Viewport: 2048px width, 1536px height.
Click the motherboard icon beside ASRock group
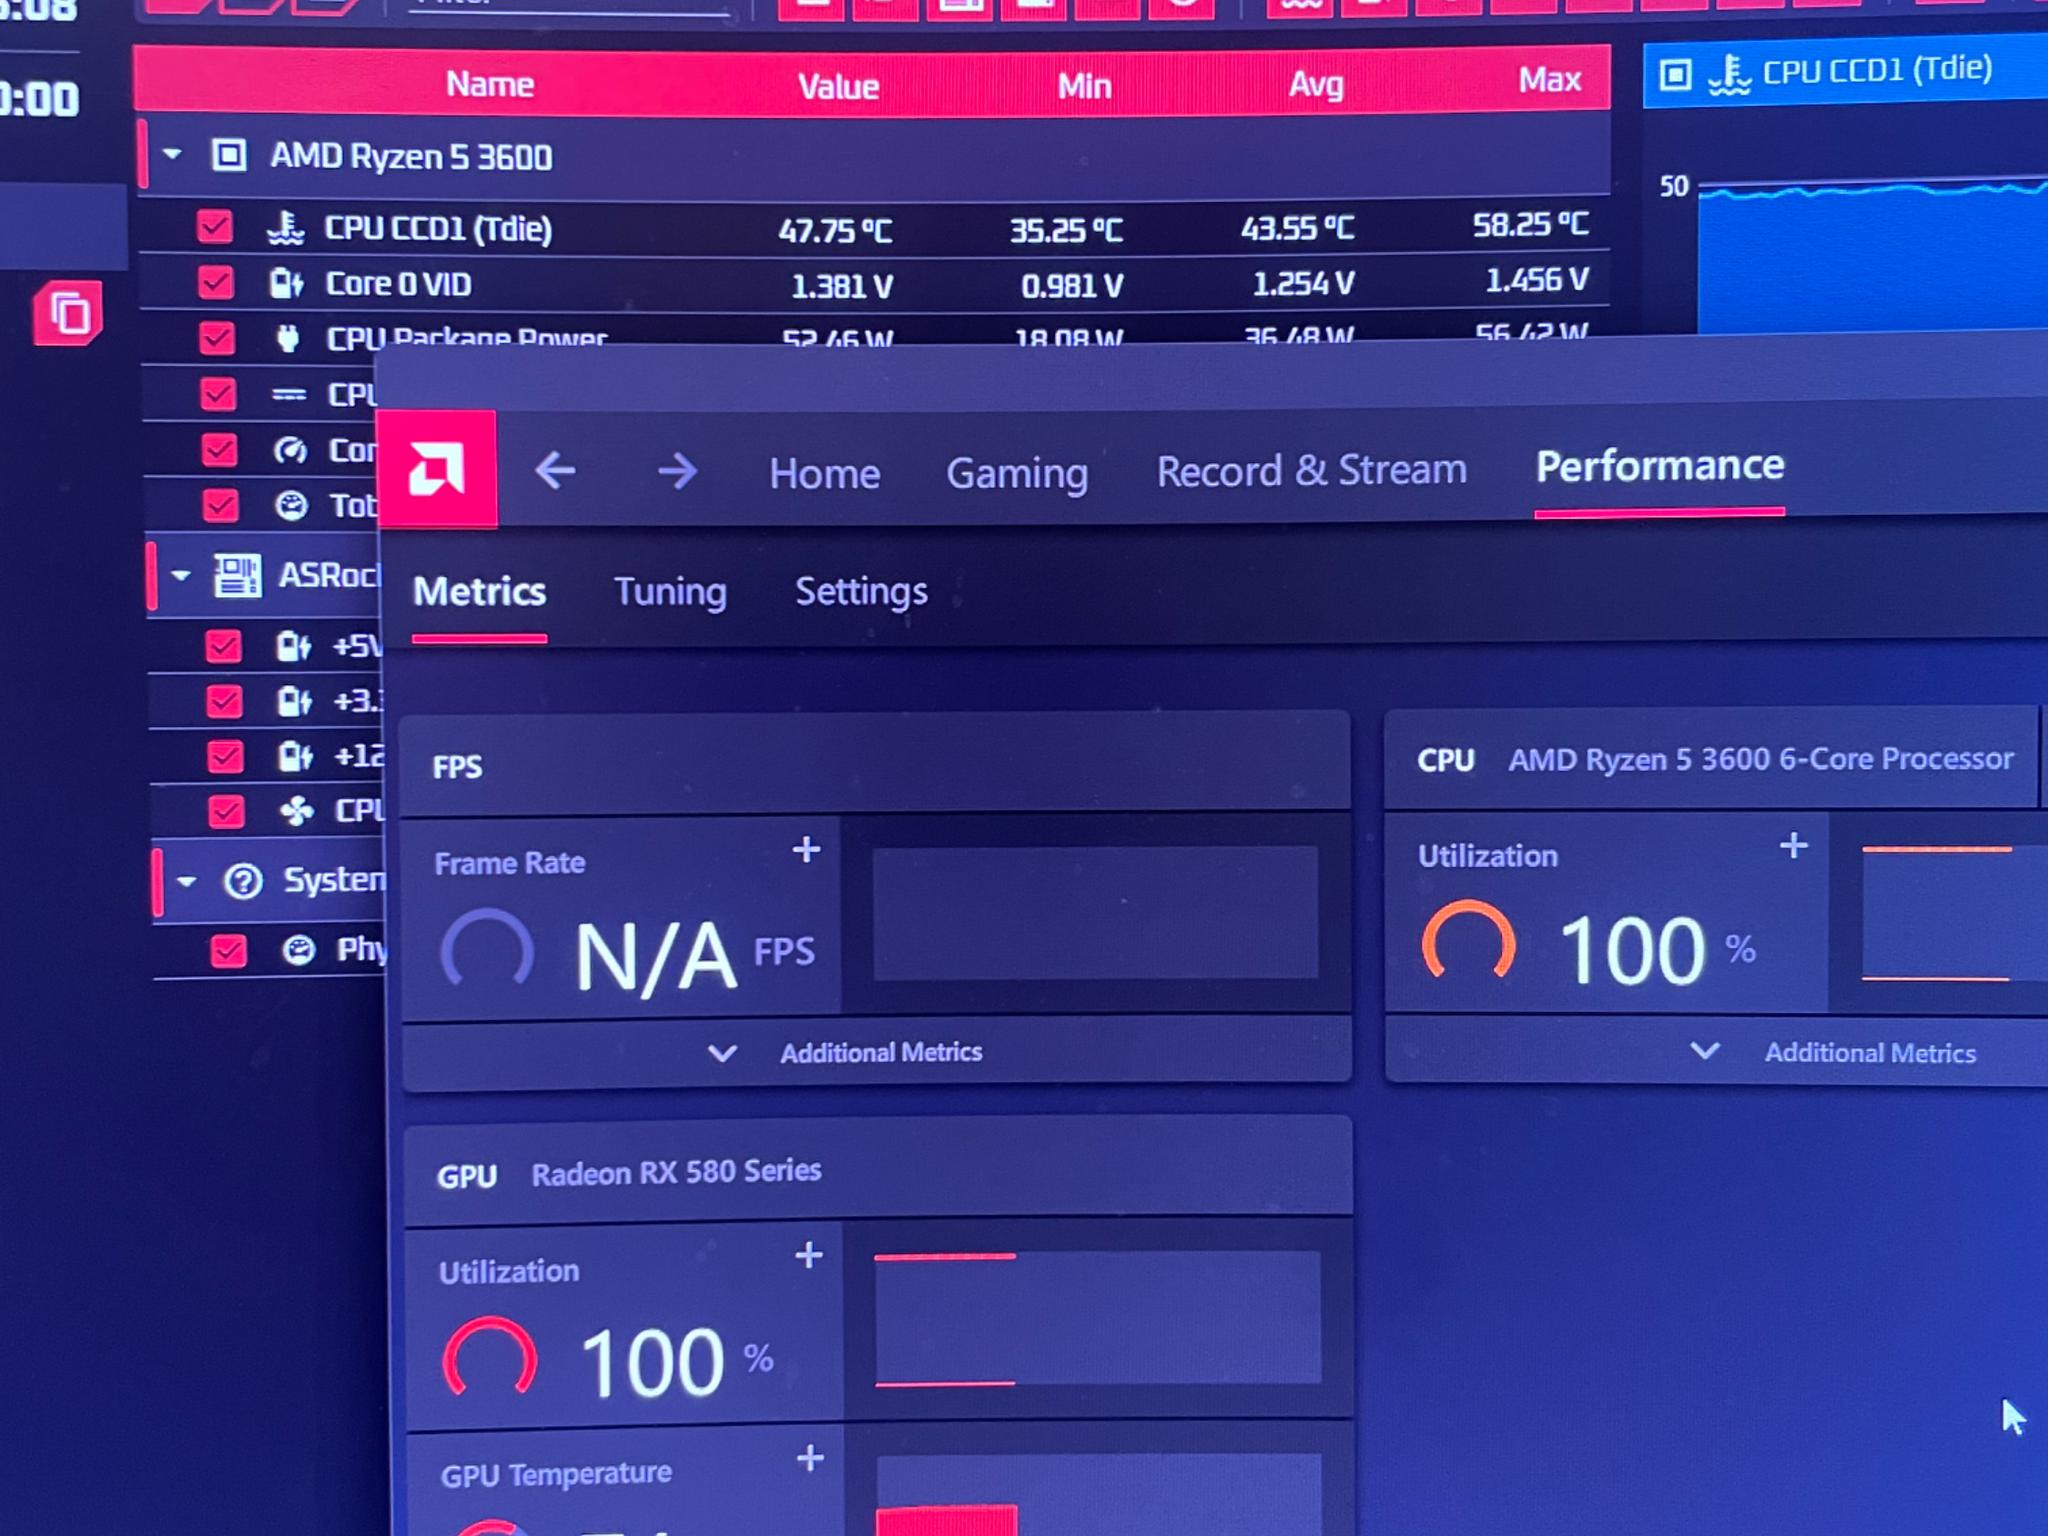(237, 576)
